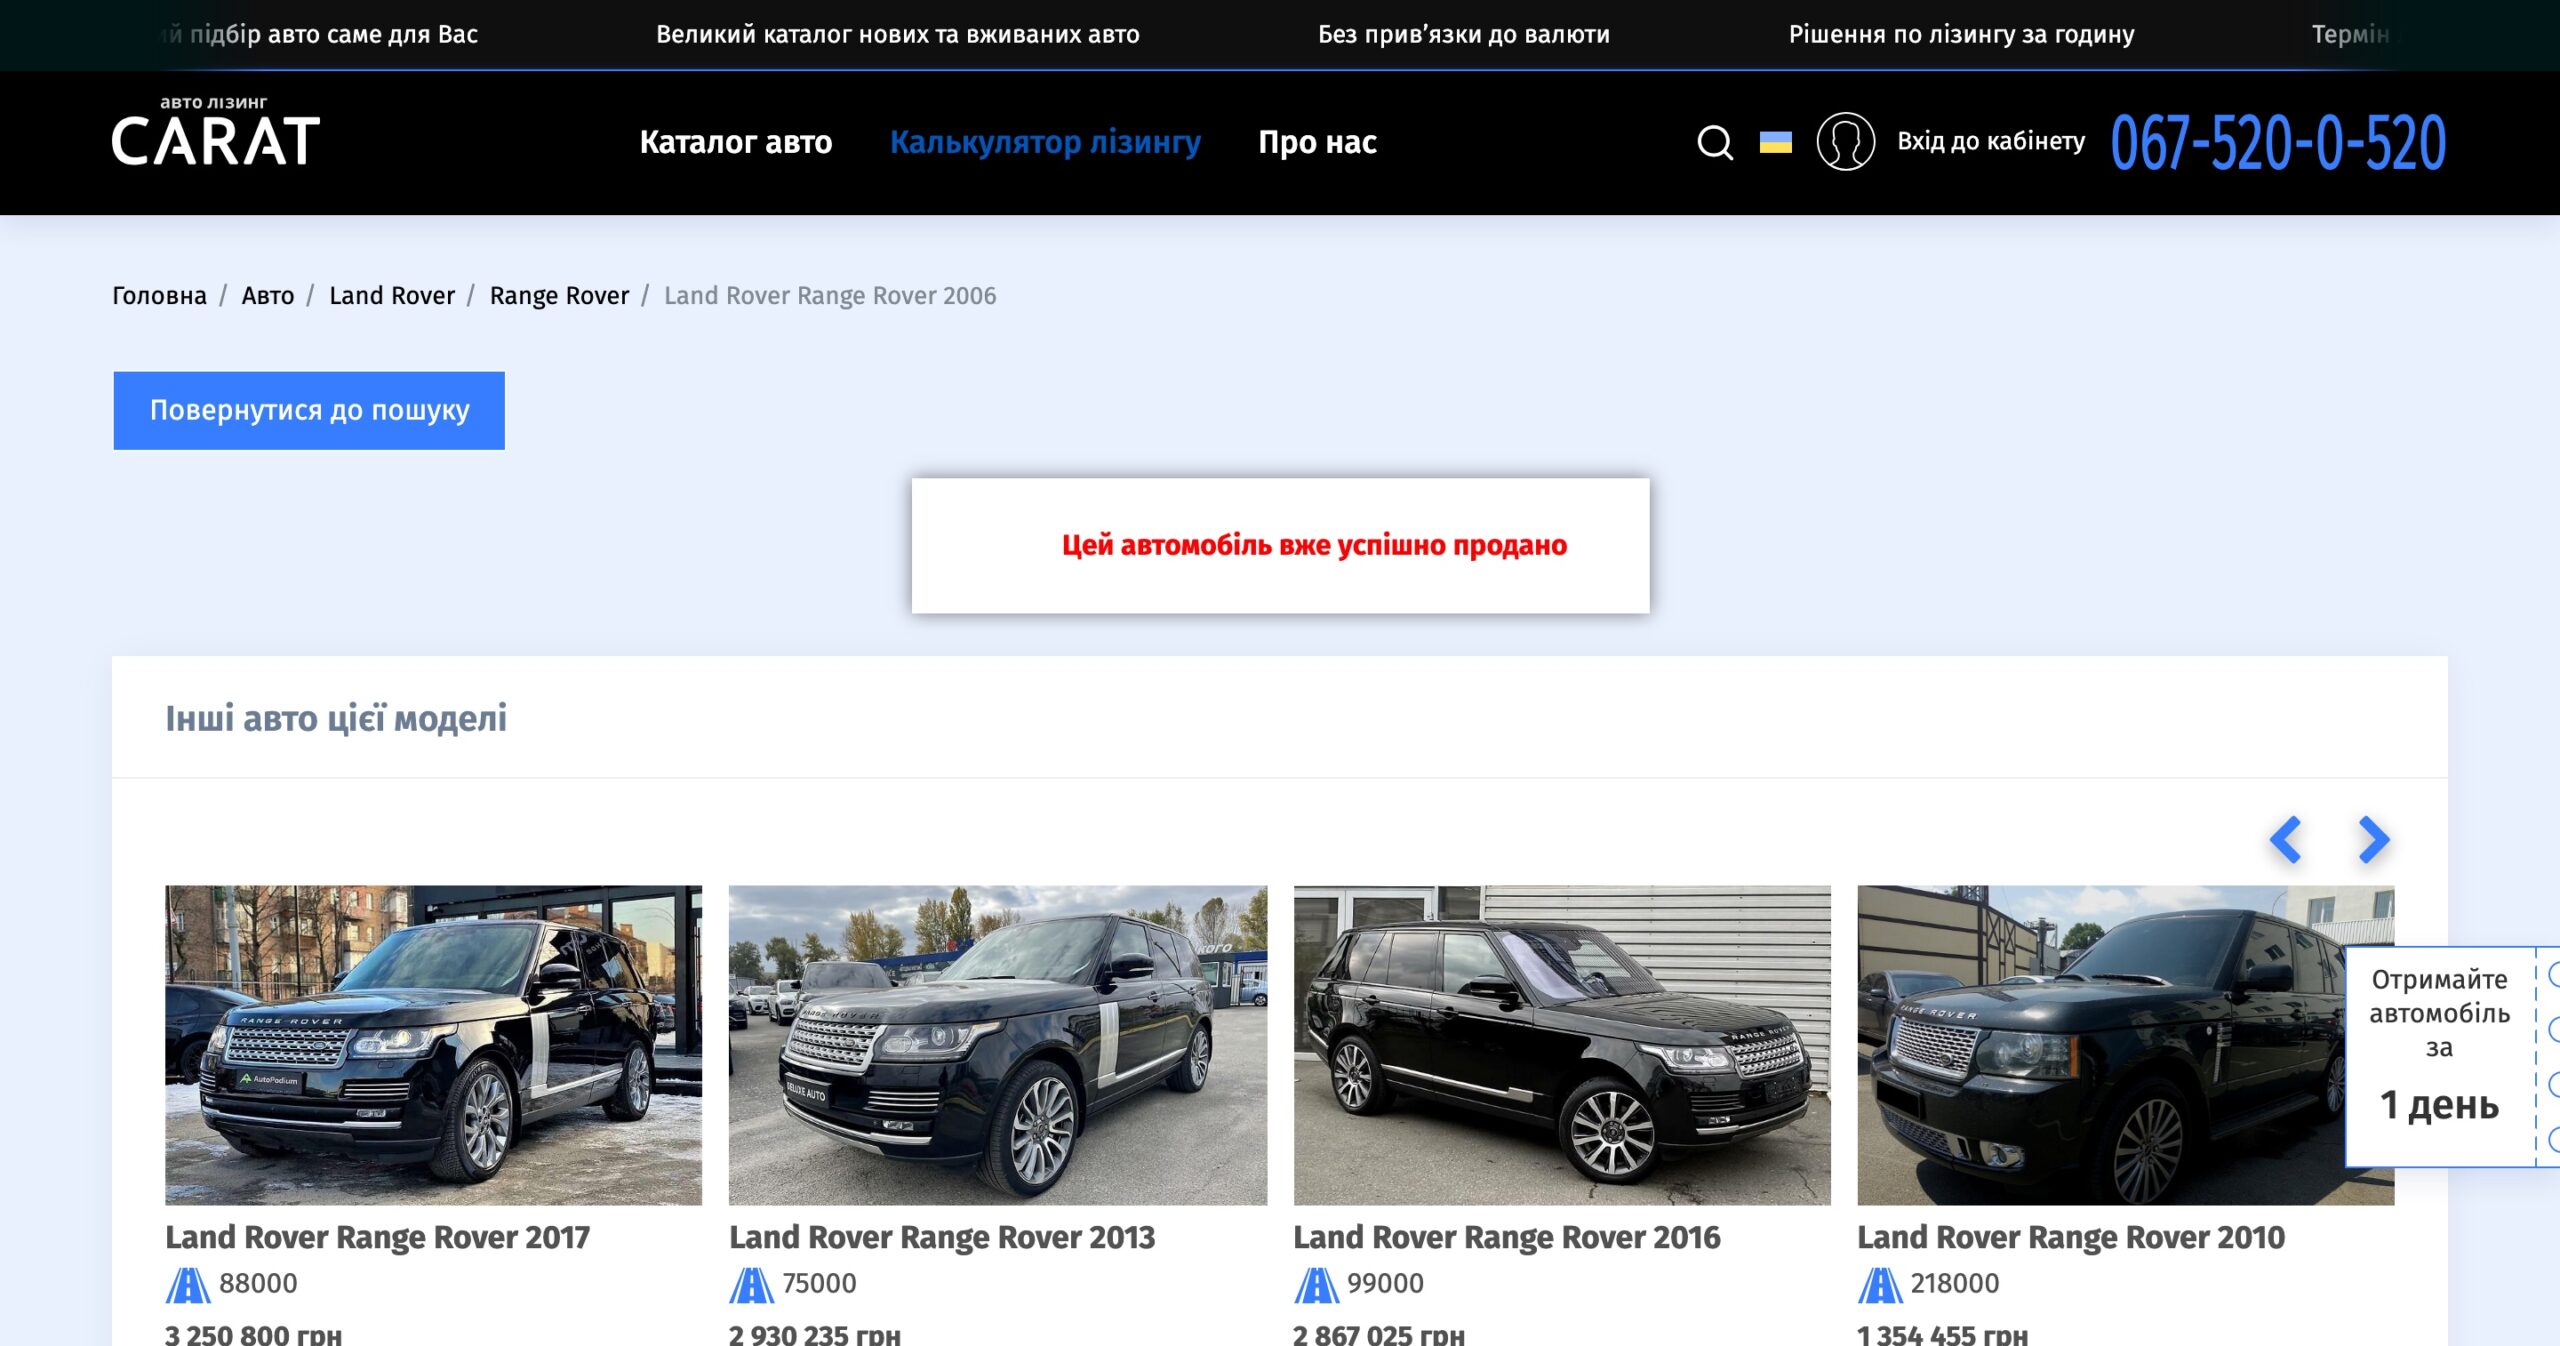This screenshot has width=2560, height=1346.
Task: Click price 2 867 025 грн
Action: tap(1379, 1334)
